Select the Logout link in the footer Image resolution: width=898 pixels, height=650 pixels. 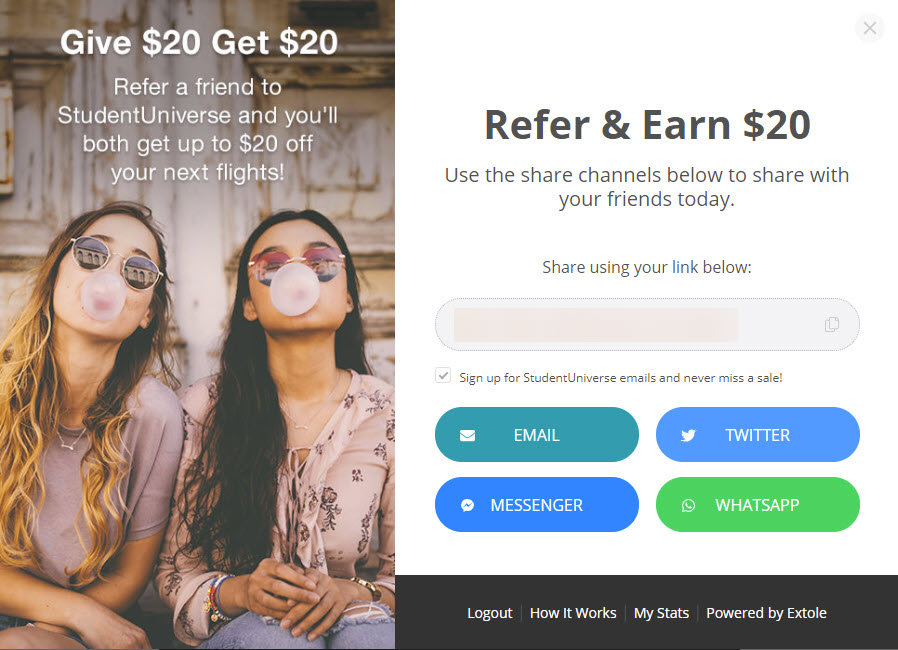click(x=490, y=613)
